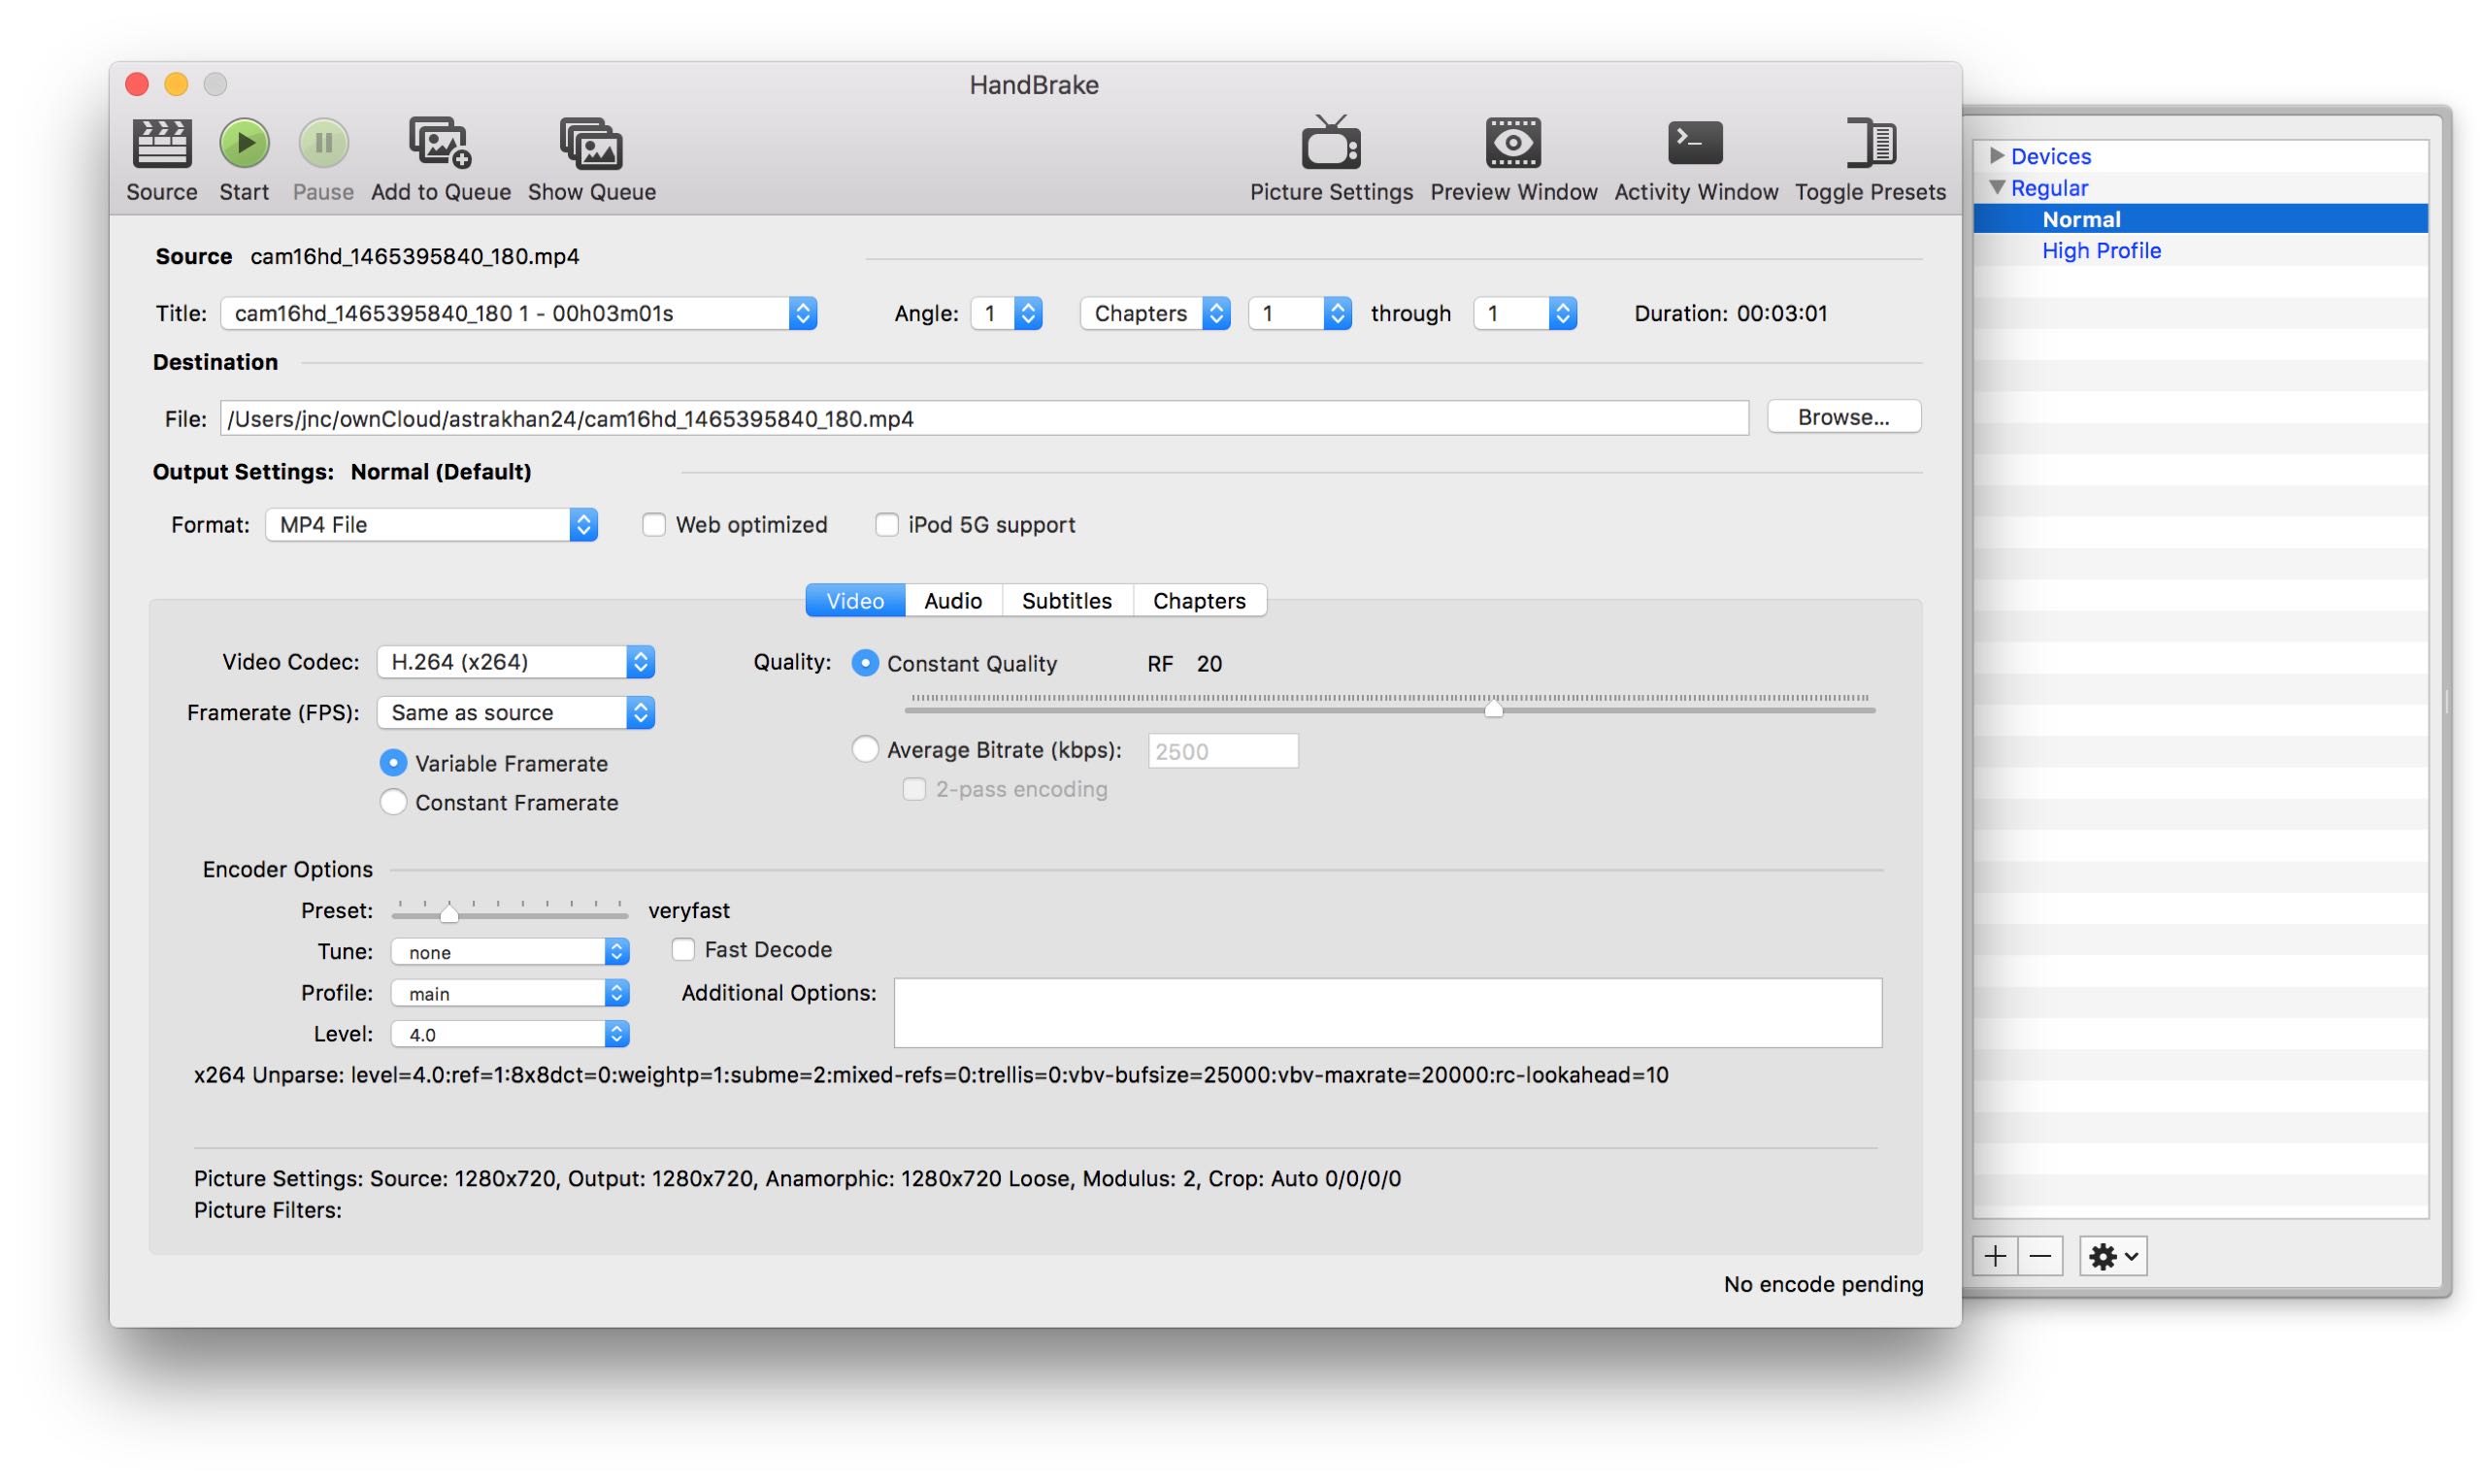Click the Browse... destination button
This screenshot has height=1484, width=2485.
pos(1844,417)
